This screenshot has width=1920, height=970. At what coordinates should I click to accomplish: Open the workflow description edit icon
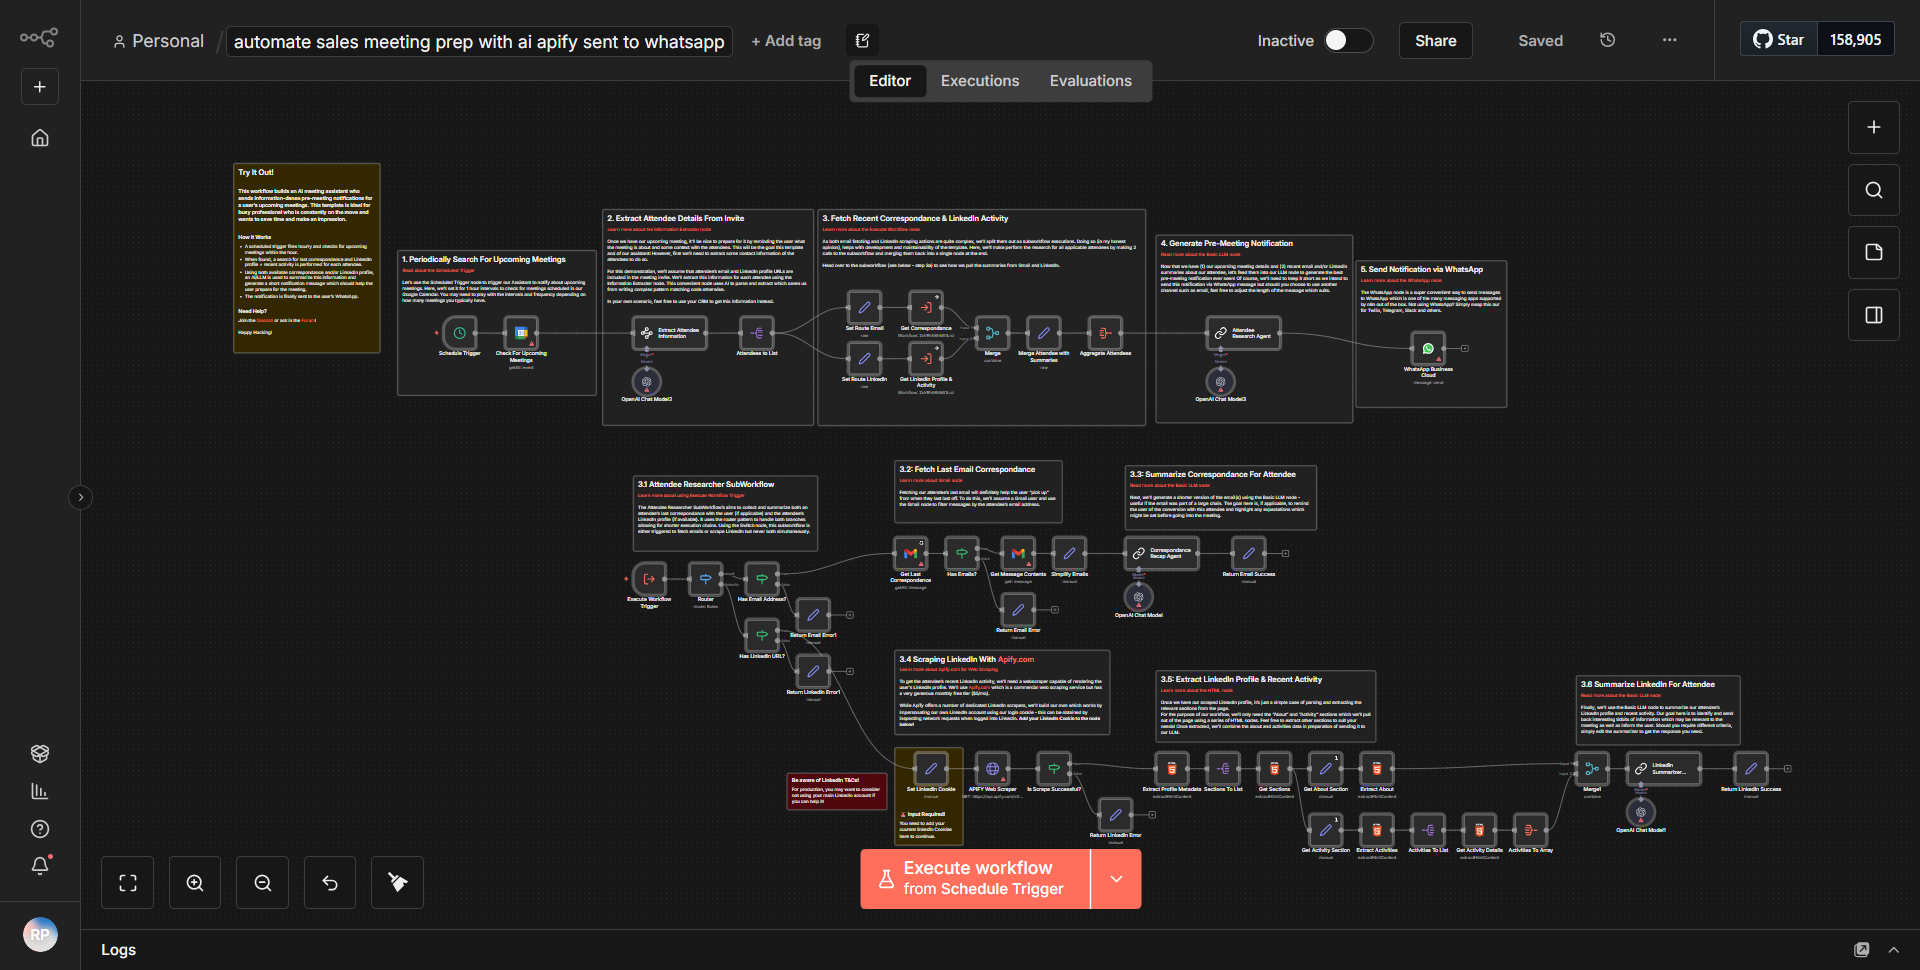pyautogui.click(x=863, y=41)
